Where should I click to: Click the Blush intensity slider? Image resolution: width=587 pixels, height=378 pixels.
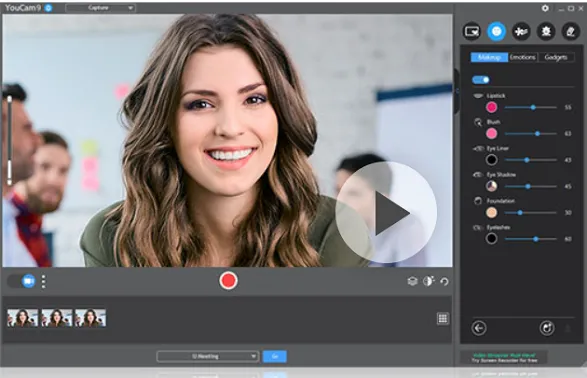(530, 134)
